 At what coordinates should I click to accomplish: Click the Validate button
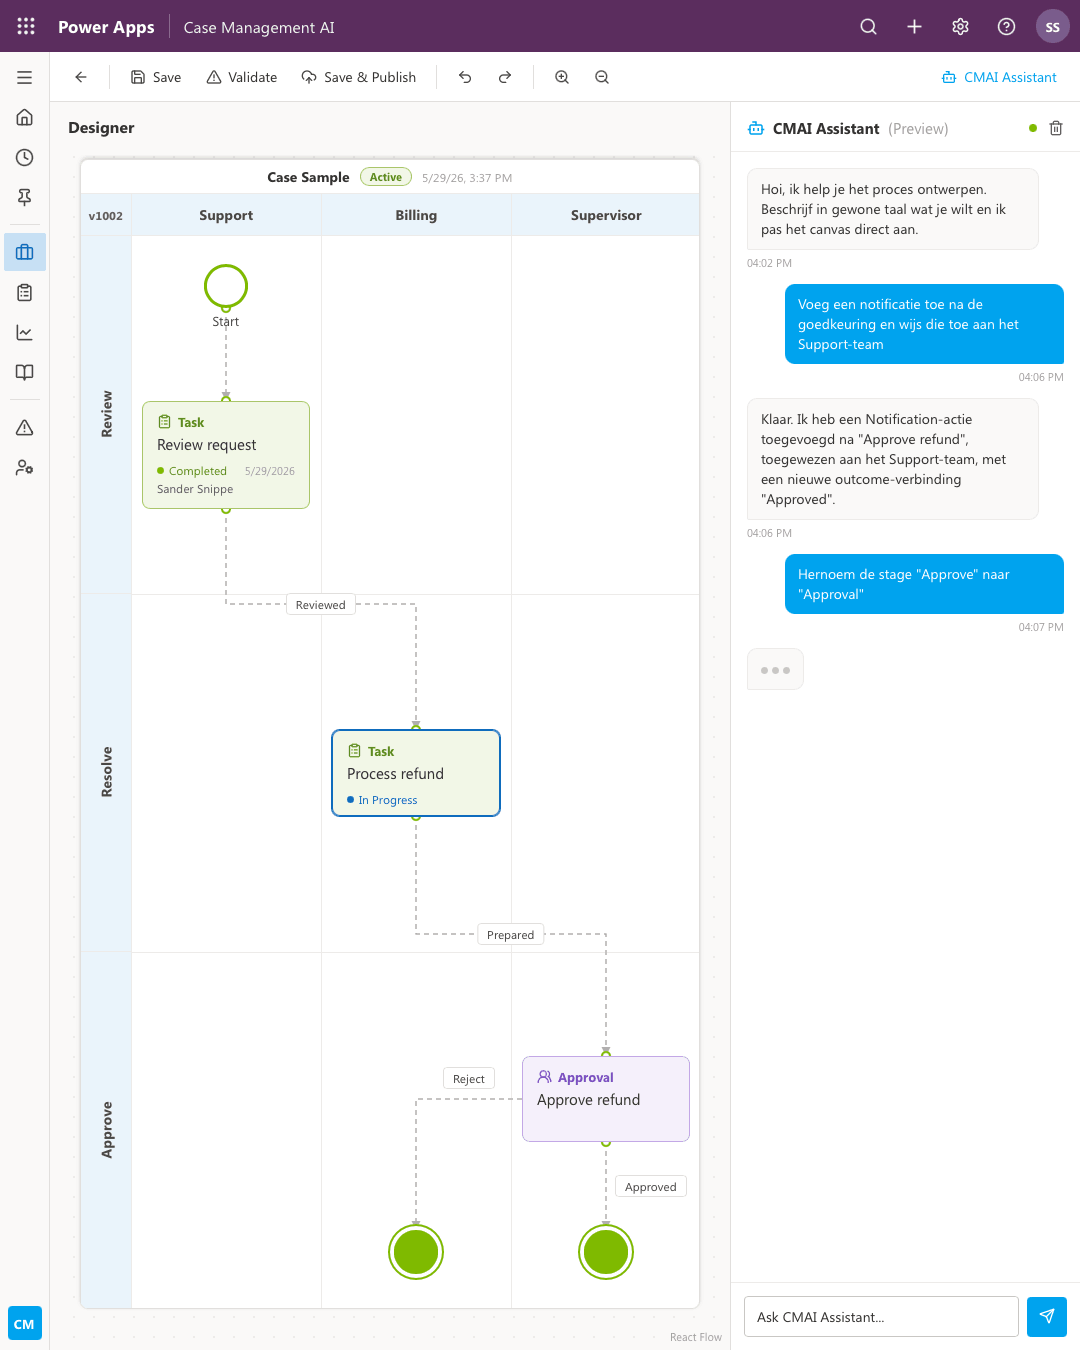[242, 77]
